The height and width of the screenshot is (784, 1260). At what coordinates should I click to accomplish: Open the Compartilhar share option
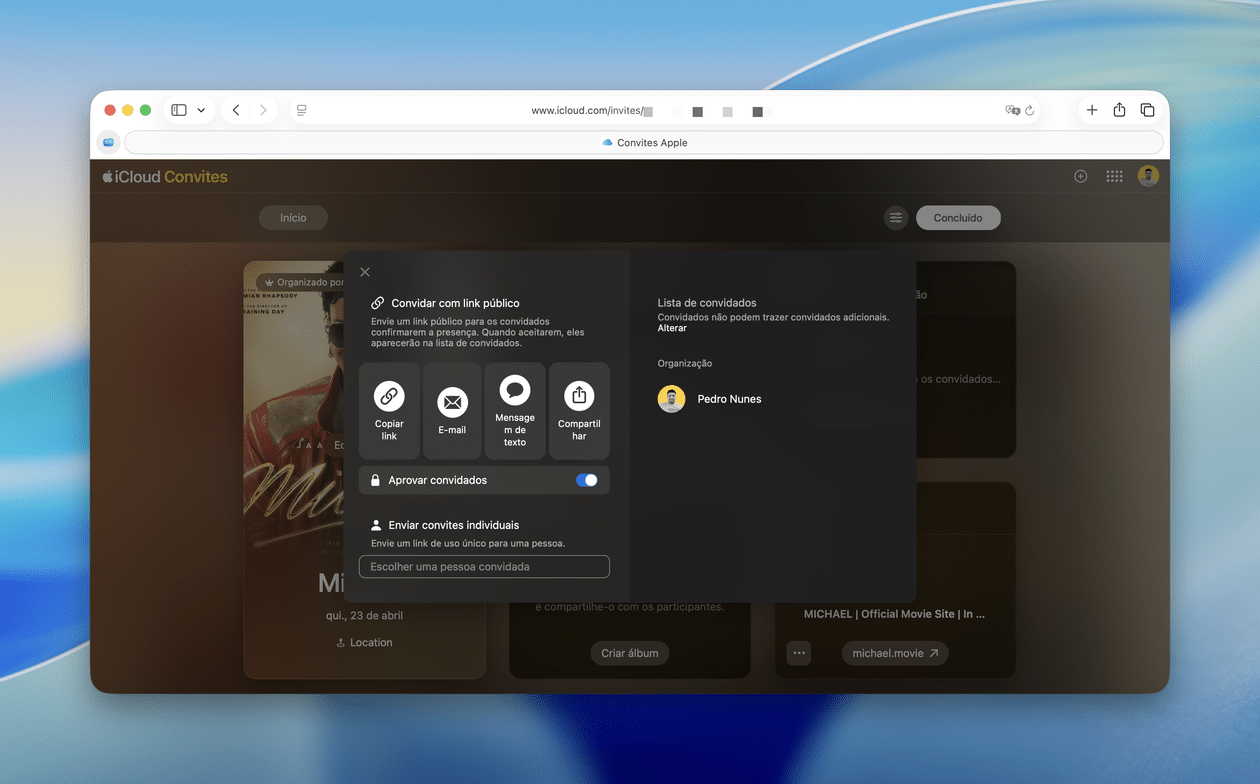coord(579,410)
